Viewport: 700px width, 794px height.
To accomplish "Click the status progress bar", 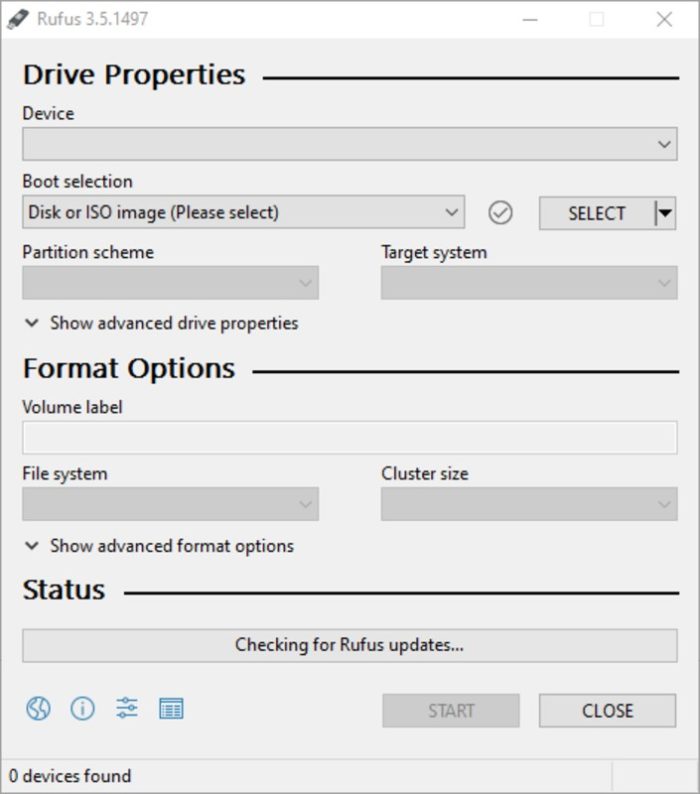I will point(349,645).
